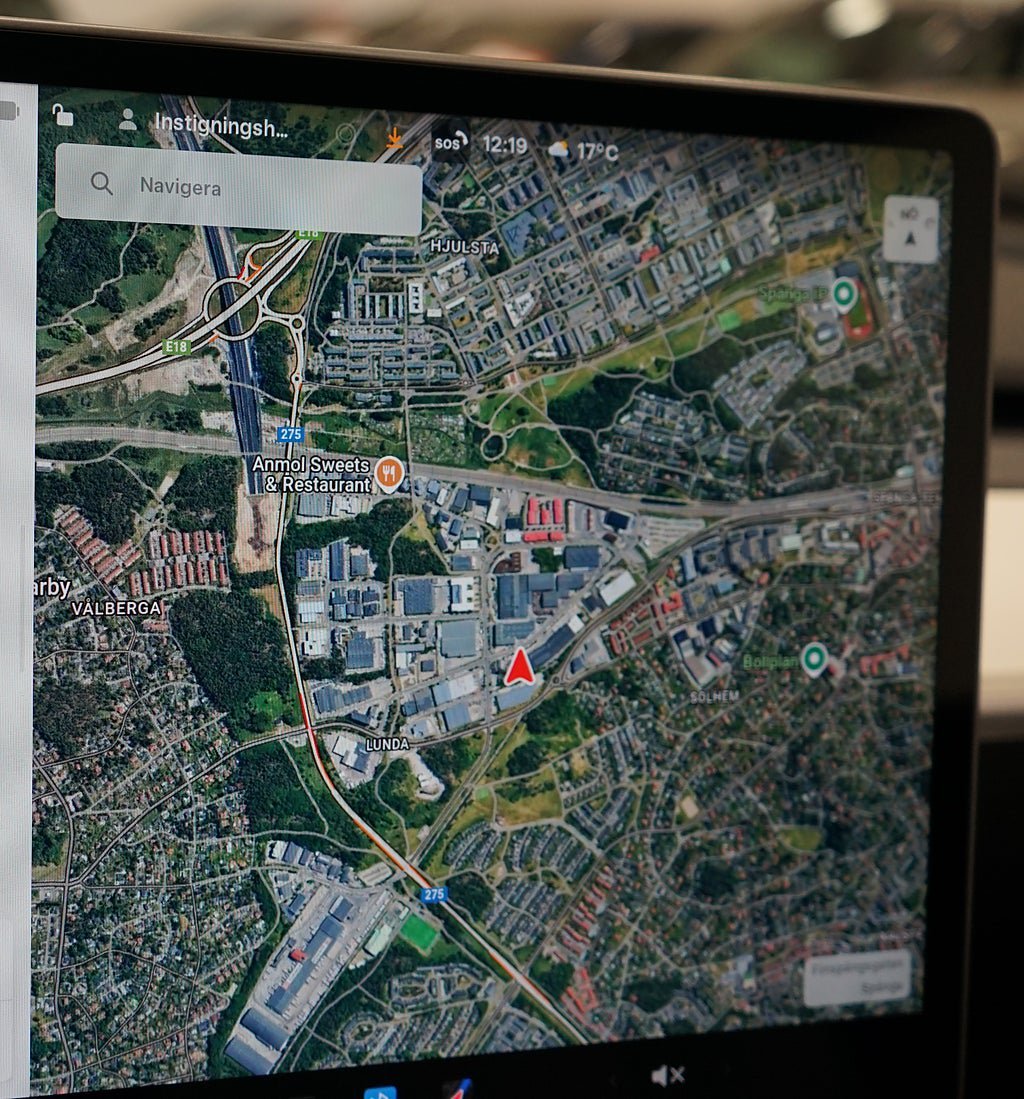Unmute audio with the speaker icon
This screenshot has width=1024, height=1099.
(x=667, y=1076)
